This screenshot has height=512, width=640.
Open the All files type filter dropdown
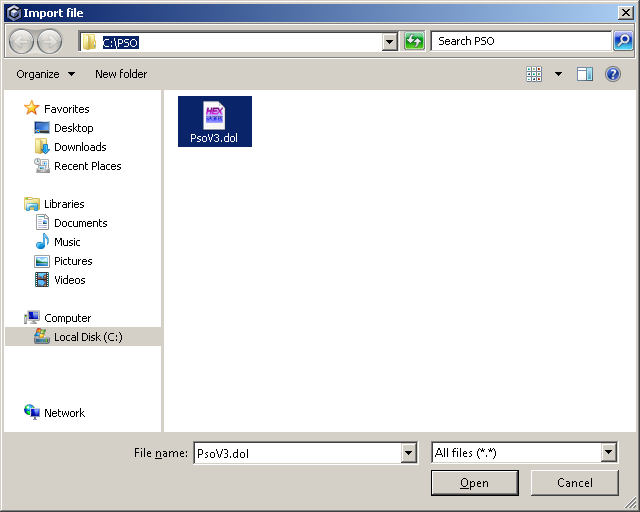point(609,453)
